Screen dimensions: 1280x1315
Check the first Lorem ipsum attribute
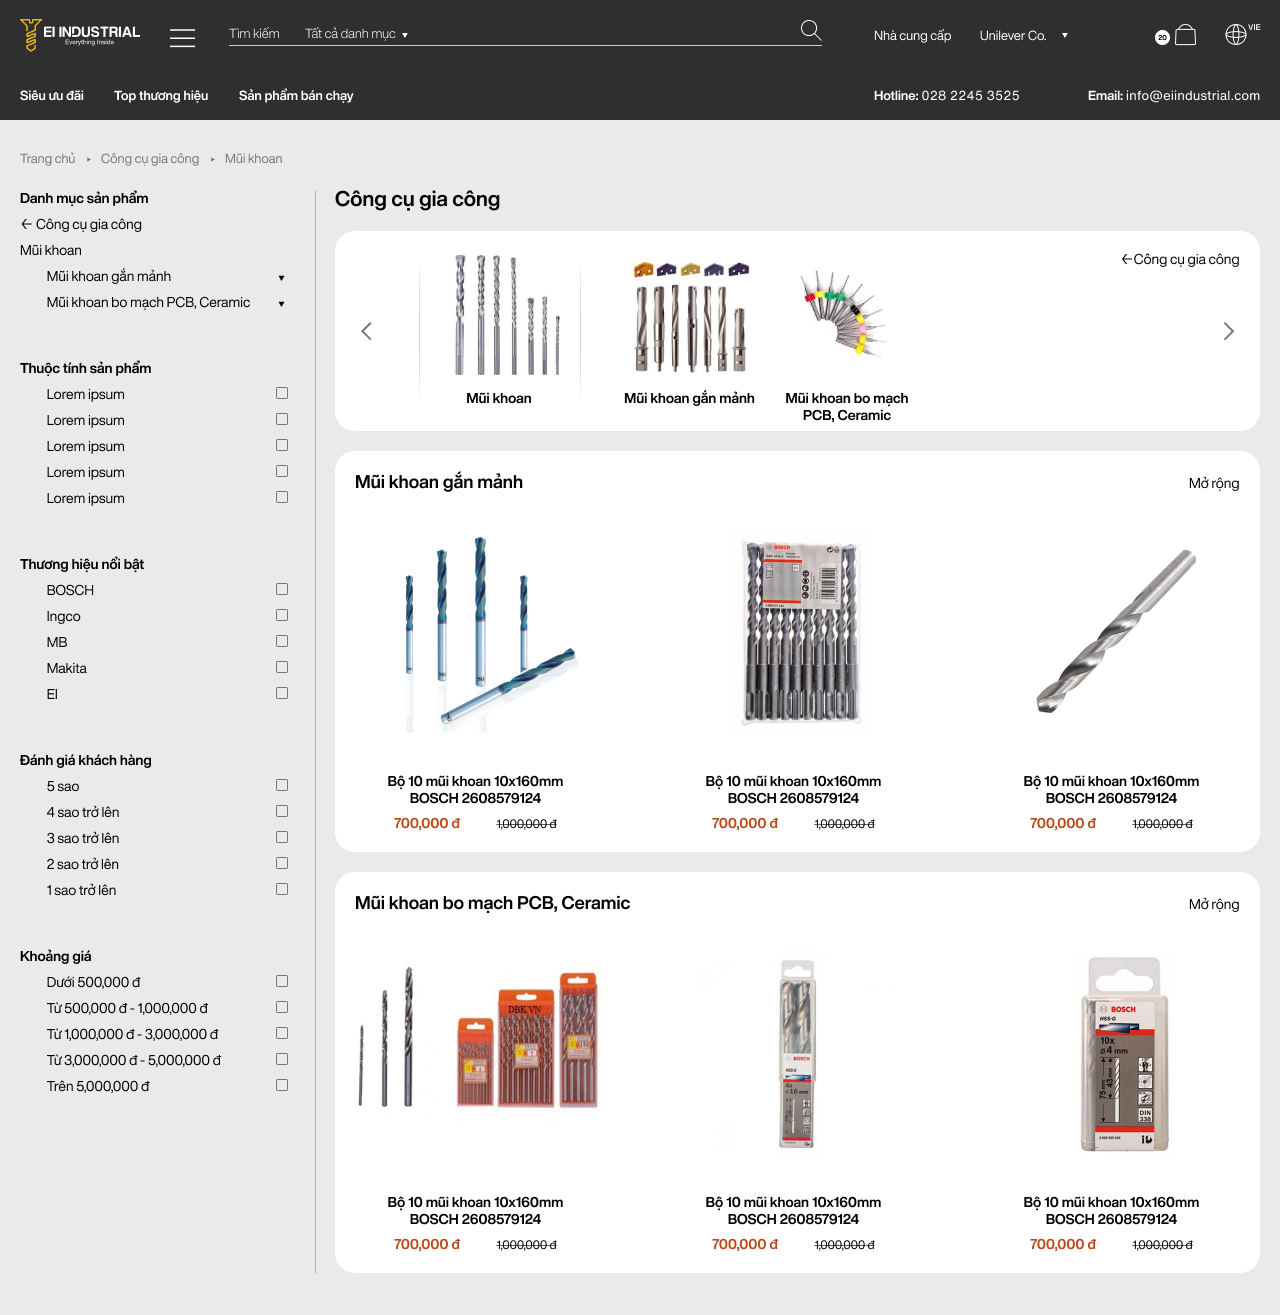(282, 394)
